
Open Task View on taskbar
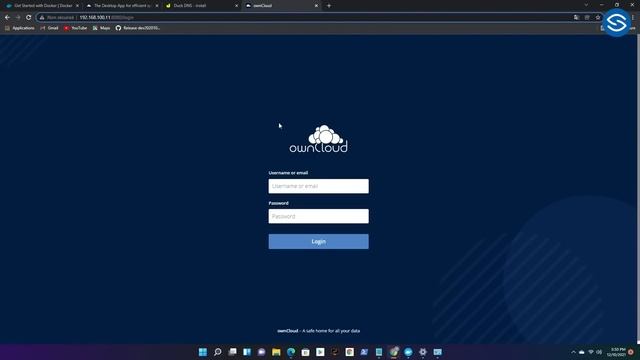(232, 352)
